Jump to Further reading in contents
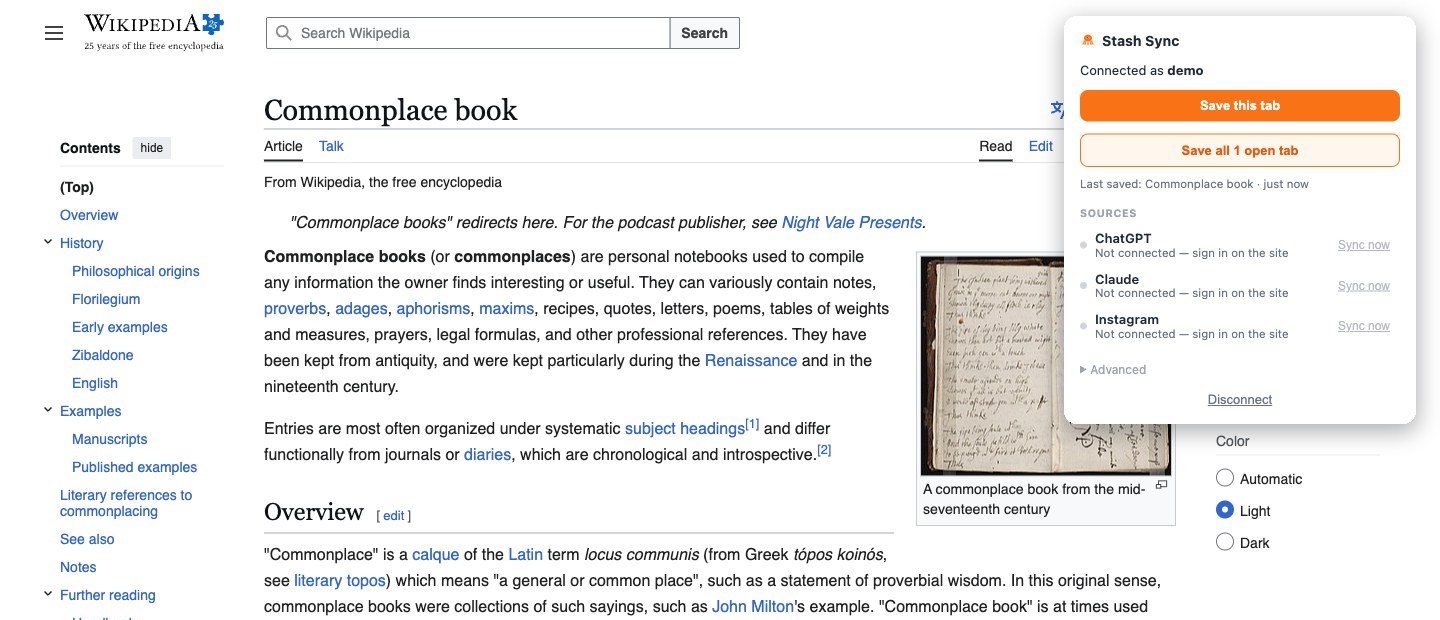Image resolution: width=1440 pixels, height=620 pixels. tap(108, 595)
